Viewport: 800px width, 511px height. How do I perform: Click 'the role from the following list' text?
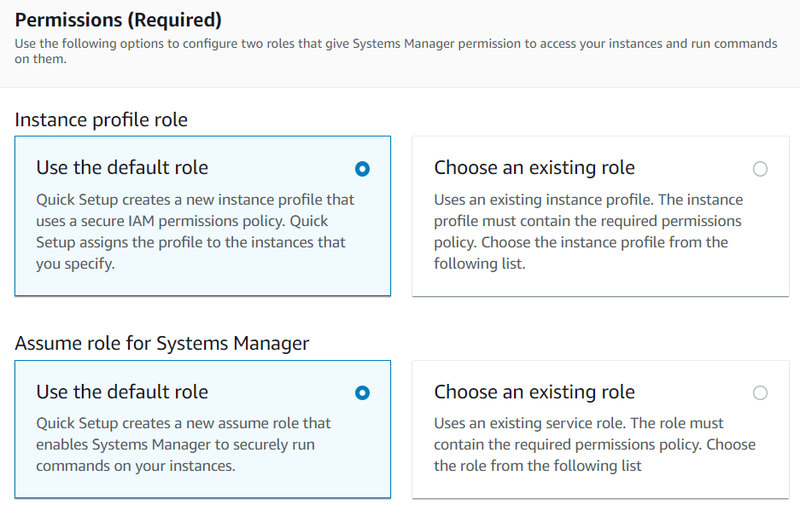(538, 466)
